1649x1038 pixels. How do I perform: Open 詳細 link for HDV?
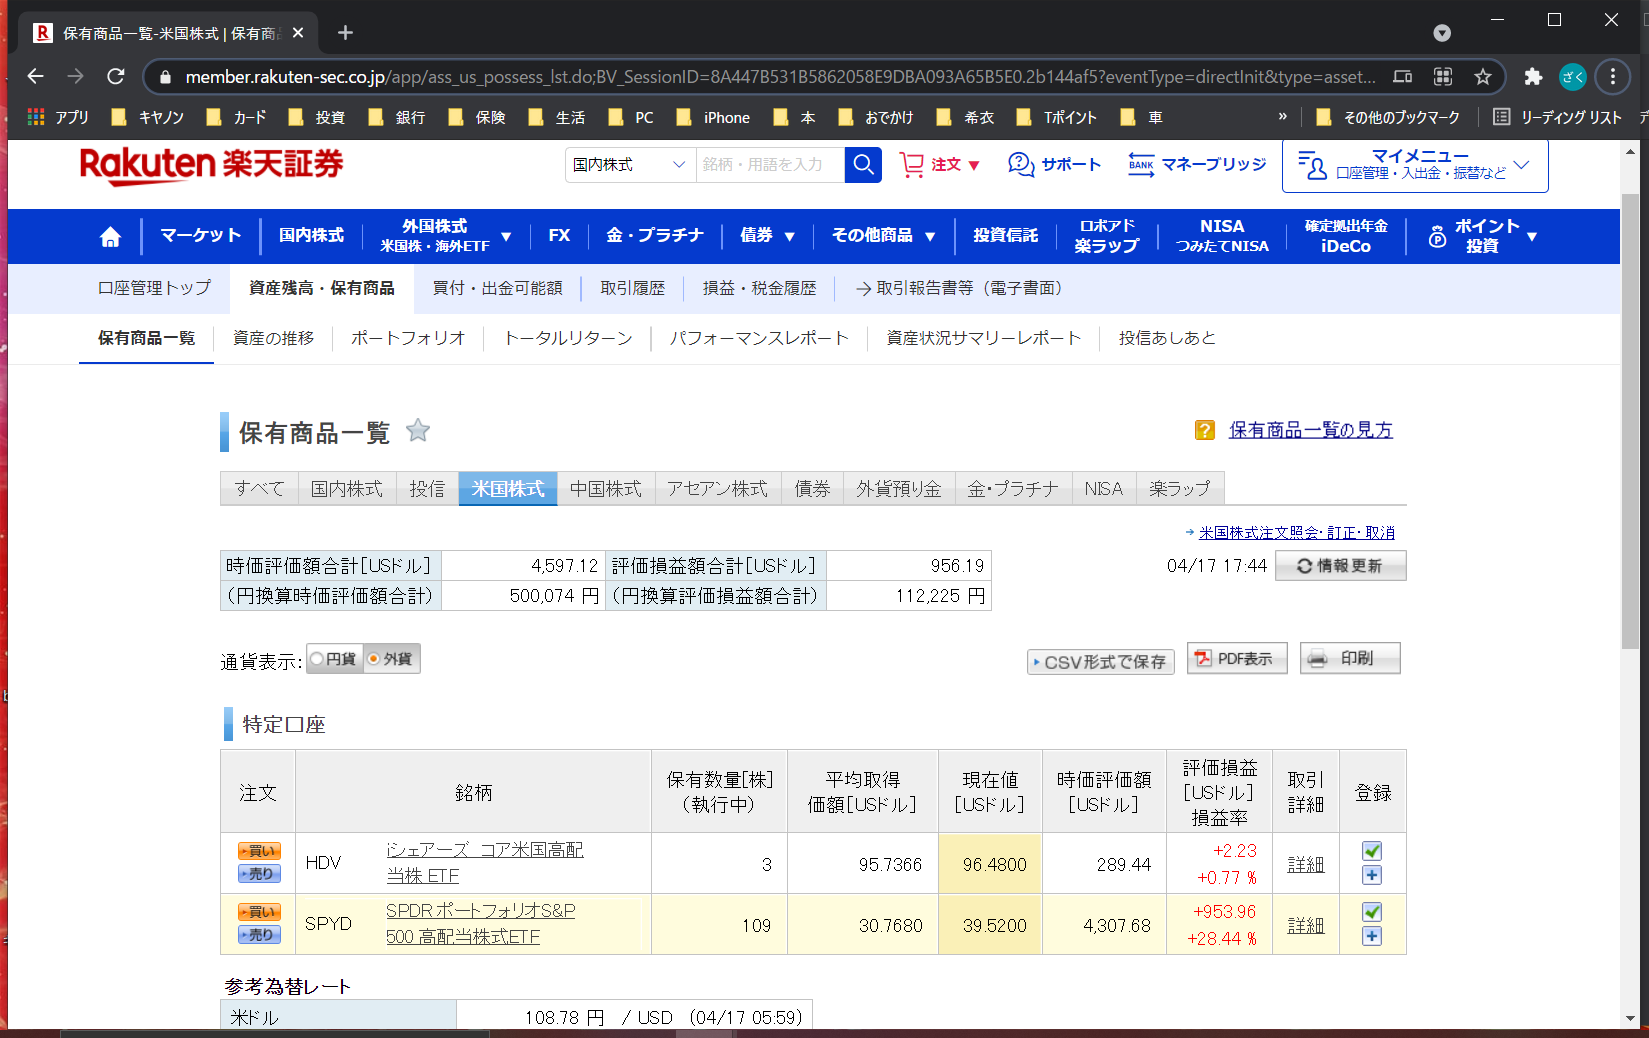pos(1305,865)
